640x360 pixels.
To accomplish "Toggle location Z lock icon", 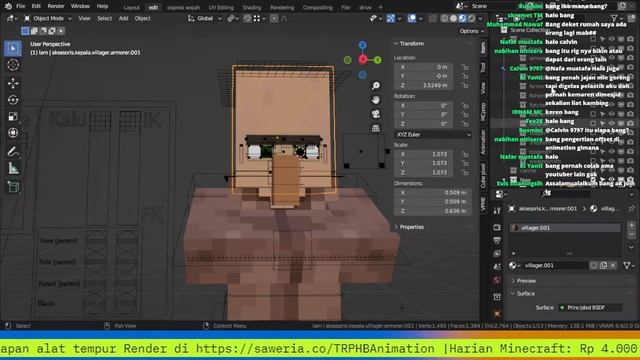I will (x=464, y=85).
